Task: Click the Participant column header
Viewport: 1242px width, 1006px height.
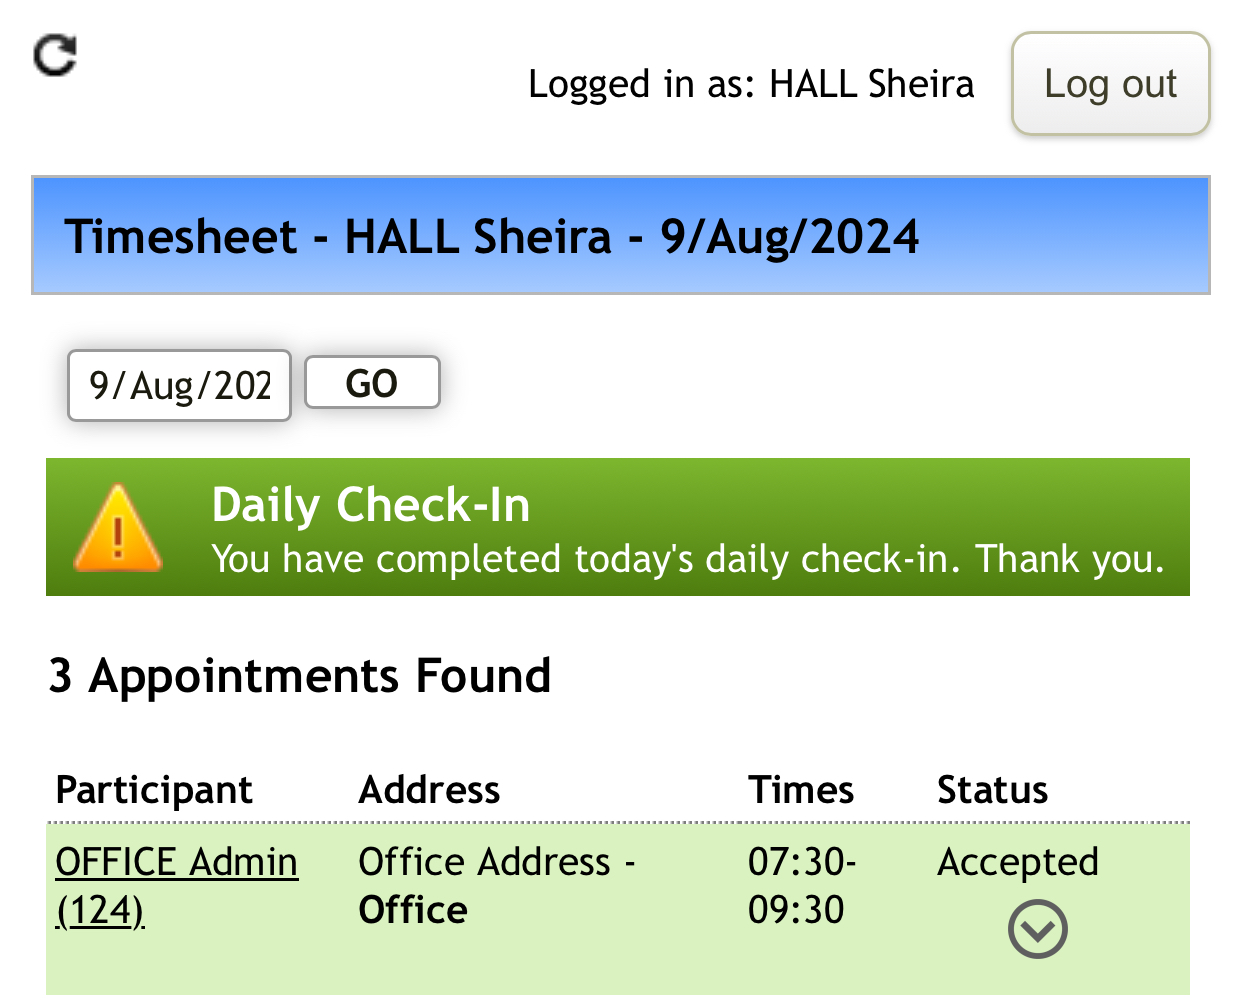Action: pos(154,790)
